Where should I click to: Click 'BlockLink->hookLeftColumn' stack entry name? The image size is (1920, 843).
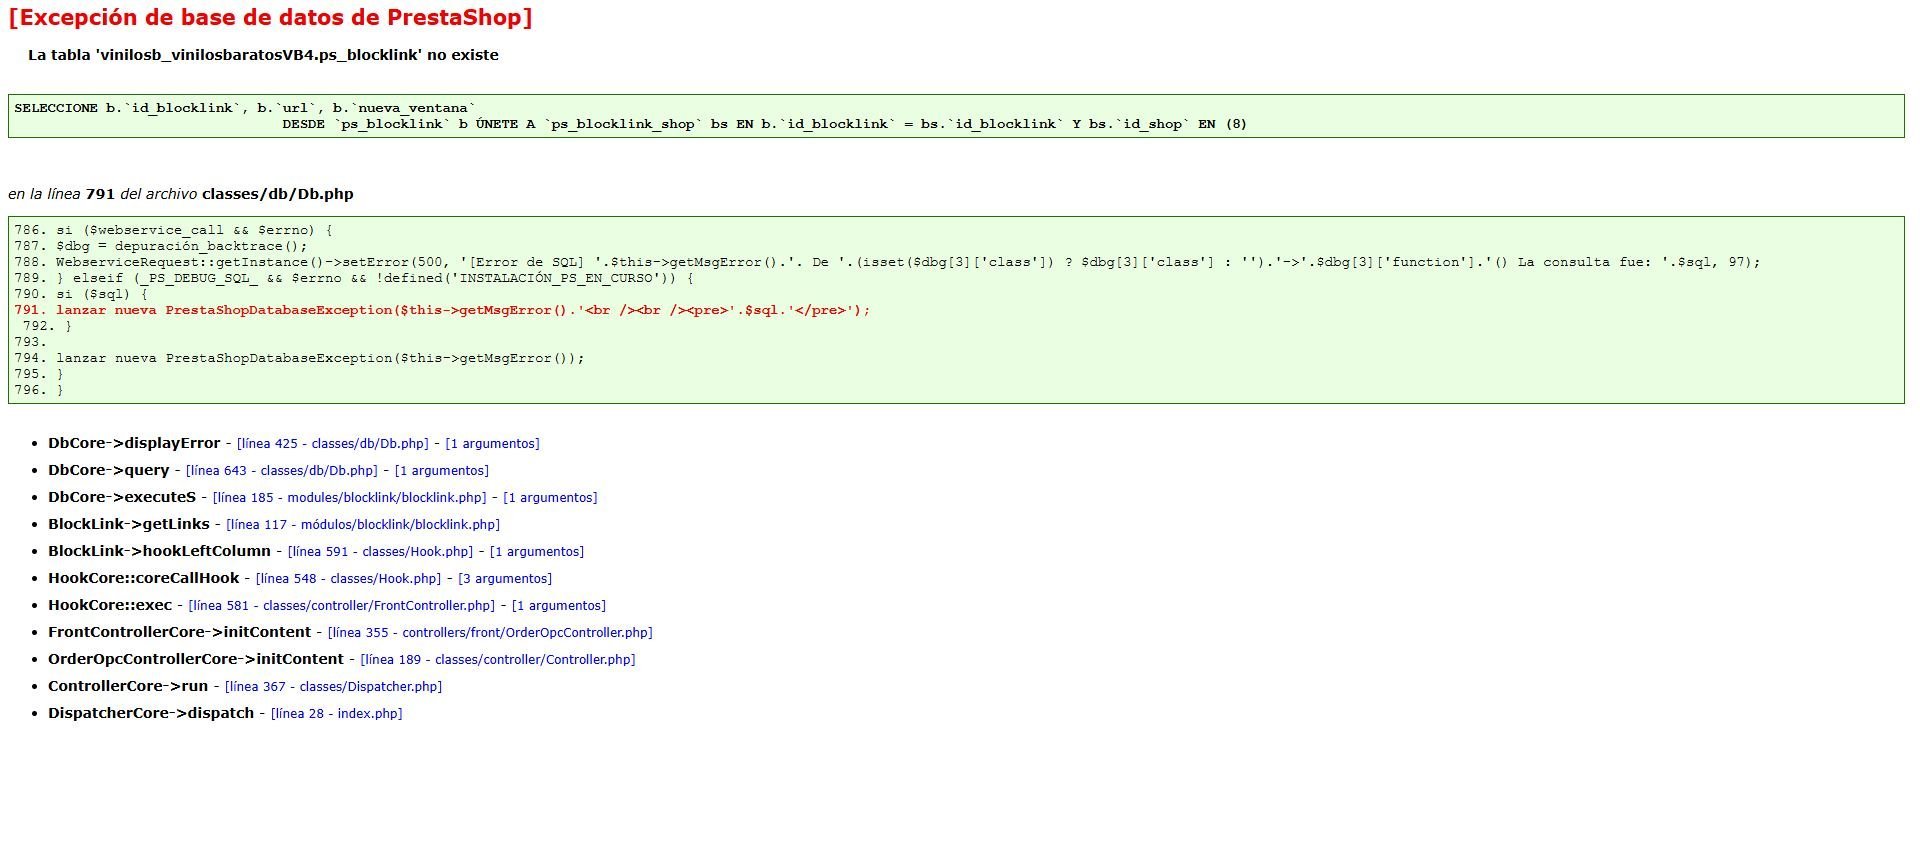pyautogui.click(x=159, y=551)
